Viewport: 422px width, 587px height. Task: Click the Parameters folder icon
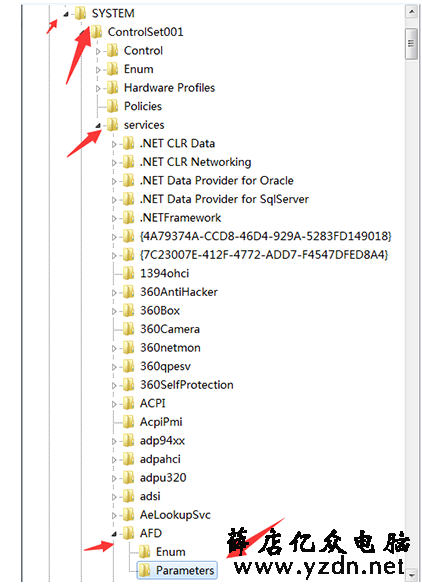[145, 571]
